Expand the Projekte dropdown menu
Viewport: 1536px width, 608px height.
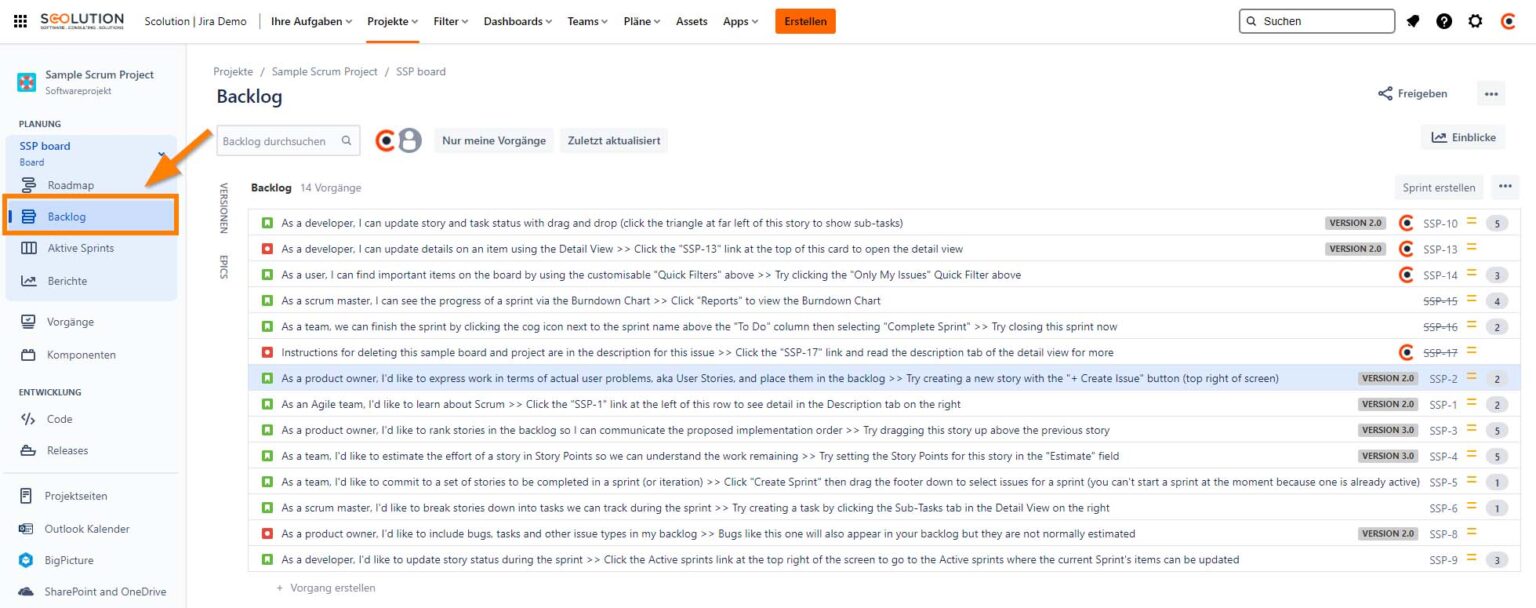(x=392, y=21)
